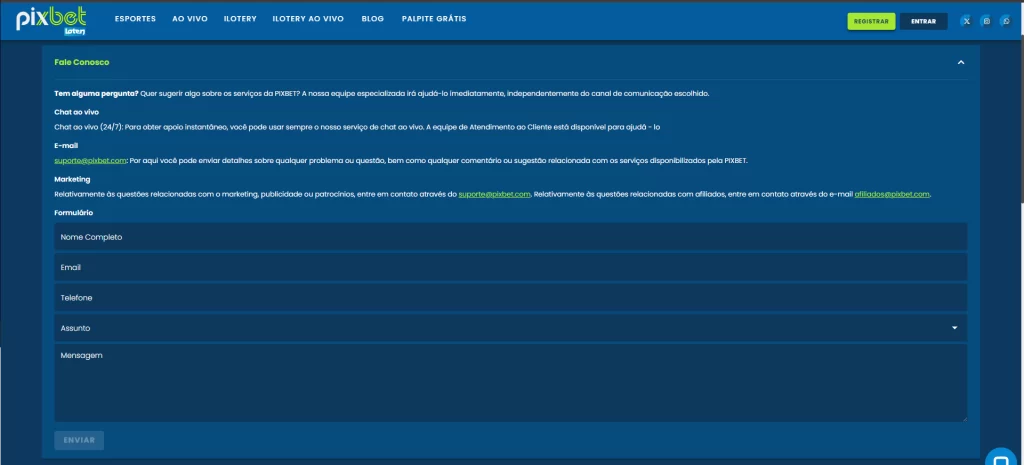Open Palpite Grátis nav item
Screen dimensions: 1024x465
click(434, 19)
